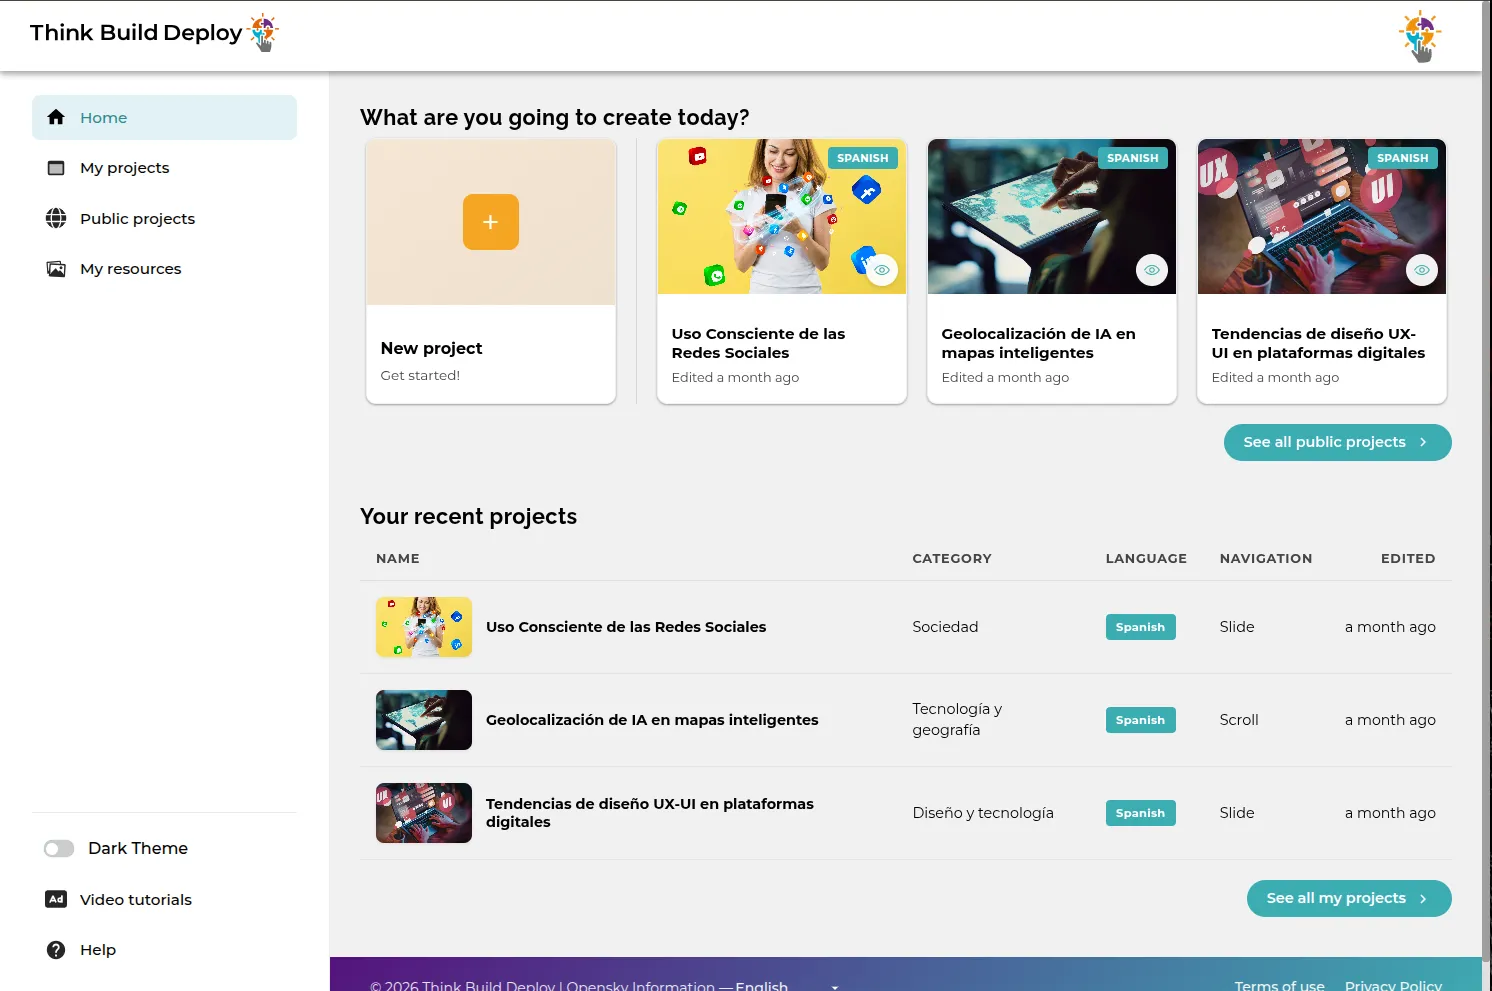Click Geolocalización card cover image
The image size is (1492, 991).
[x=1052, y=216]
